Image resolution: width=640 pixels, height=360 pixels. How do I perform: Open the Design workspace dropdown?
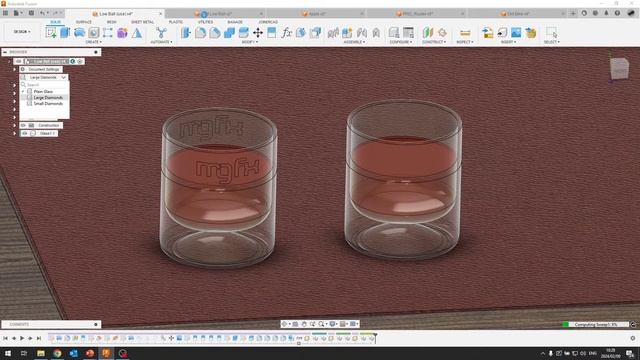tap(22, 31)
